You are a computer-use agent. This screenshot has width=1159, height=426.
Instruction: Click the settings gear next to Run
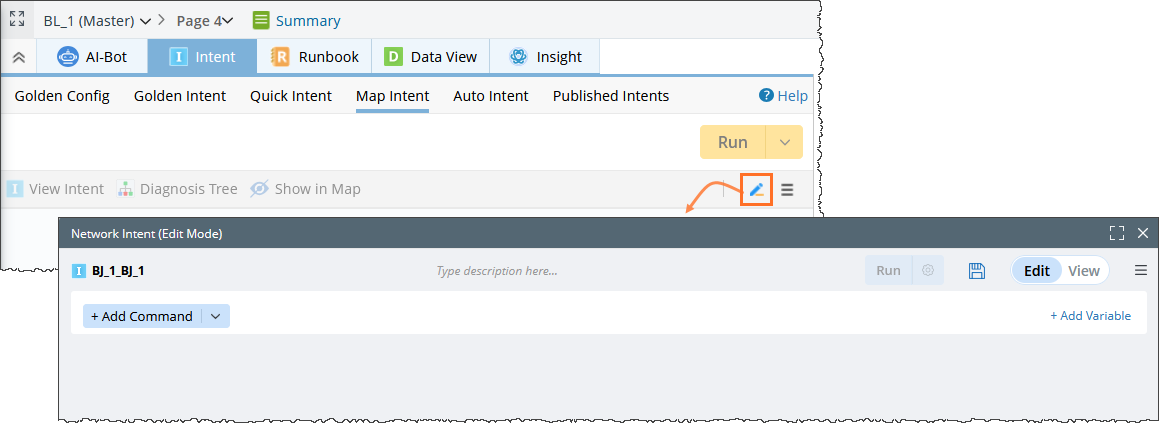tap(928, 271)
